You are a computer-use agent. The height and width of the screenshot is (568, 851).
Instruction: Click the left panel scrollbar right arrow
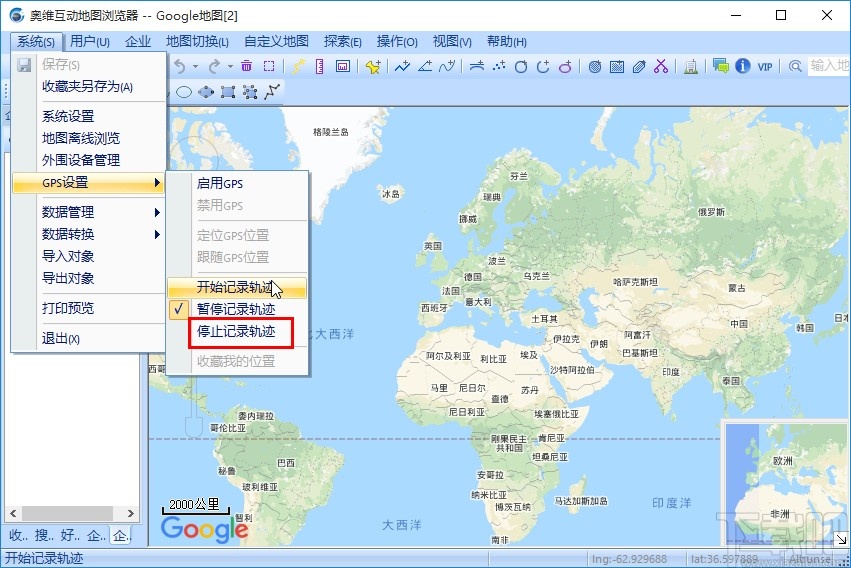(x=131, y=513)
